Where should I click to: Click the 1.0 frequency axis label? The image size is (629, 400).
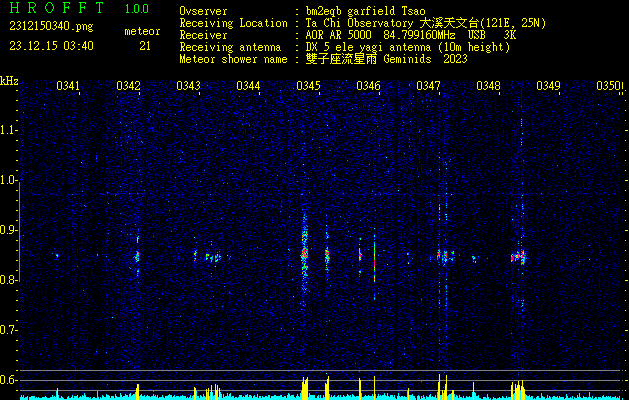coord(9,180)
